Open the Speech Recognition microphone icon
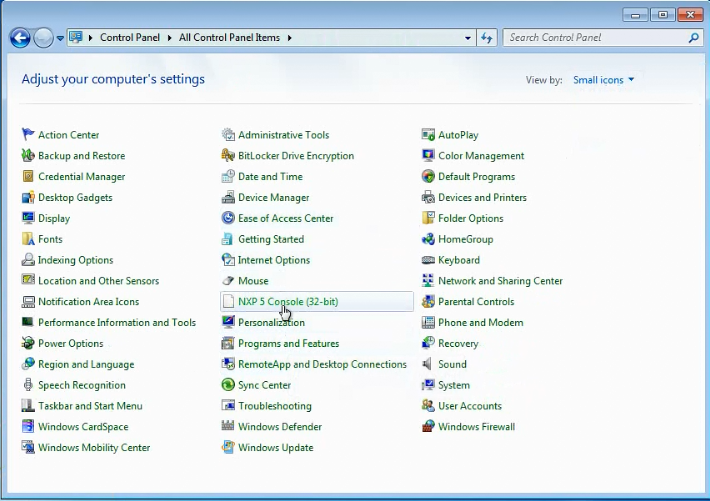 point(28,384)
